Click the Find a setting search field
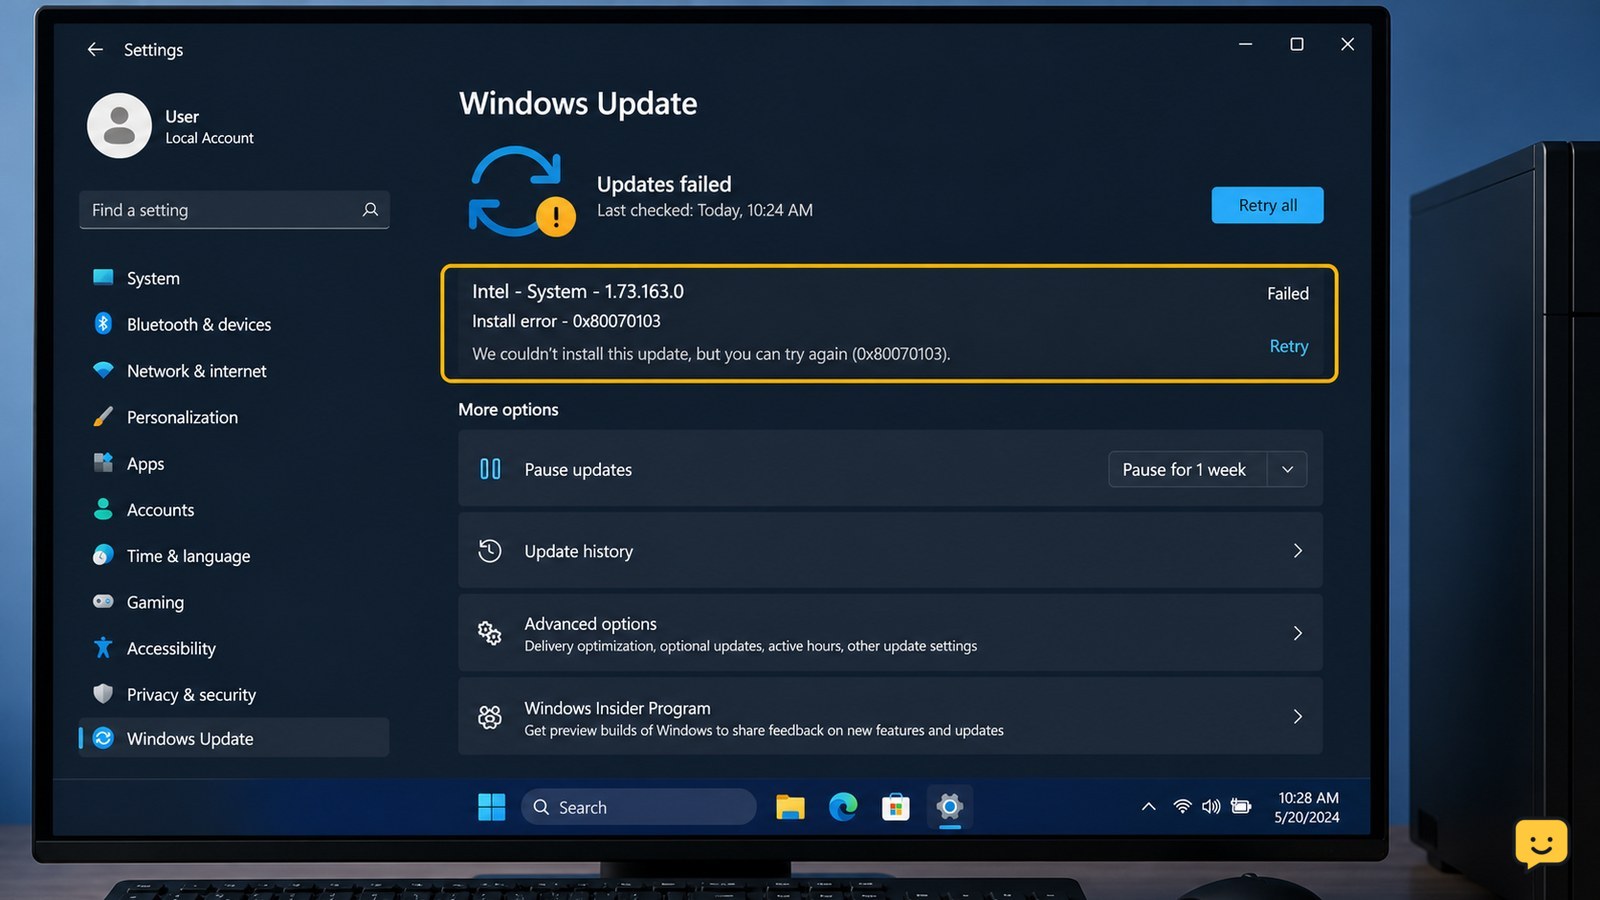Screen dimensions: 1600x900 [234, 210]
